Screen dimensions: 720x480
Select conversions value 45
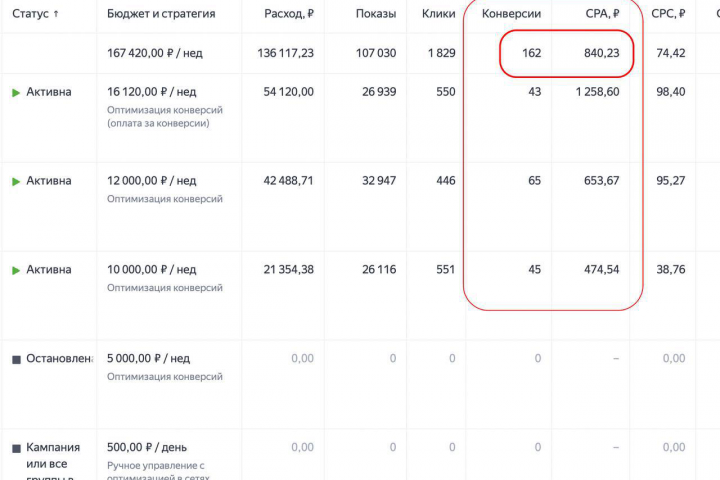click(x=534, y=270)
